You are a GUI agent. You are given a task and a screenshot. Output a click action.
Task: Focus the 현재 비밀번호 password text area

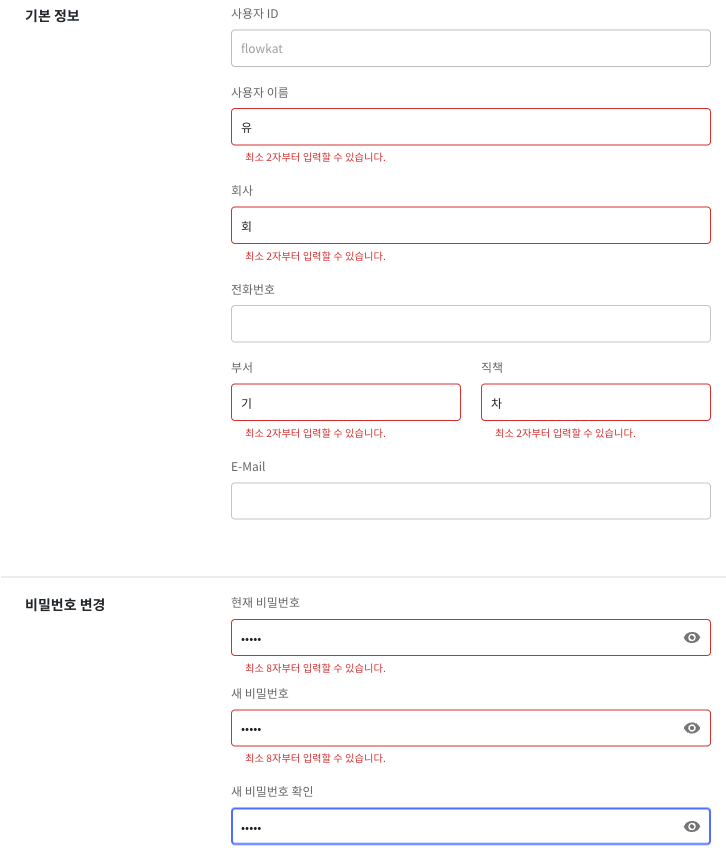(450, 638)
